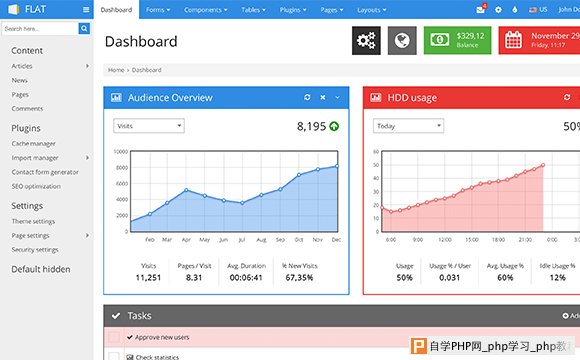Open the Tables menu
580x360 pixels.
253,10
